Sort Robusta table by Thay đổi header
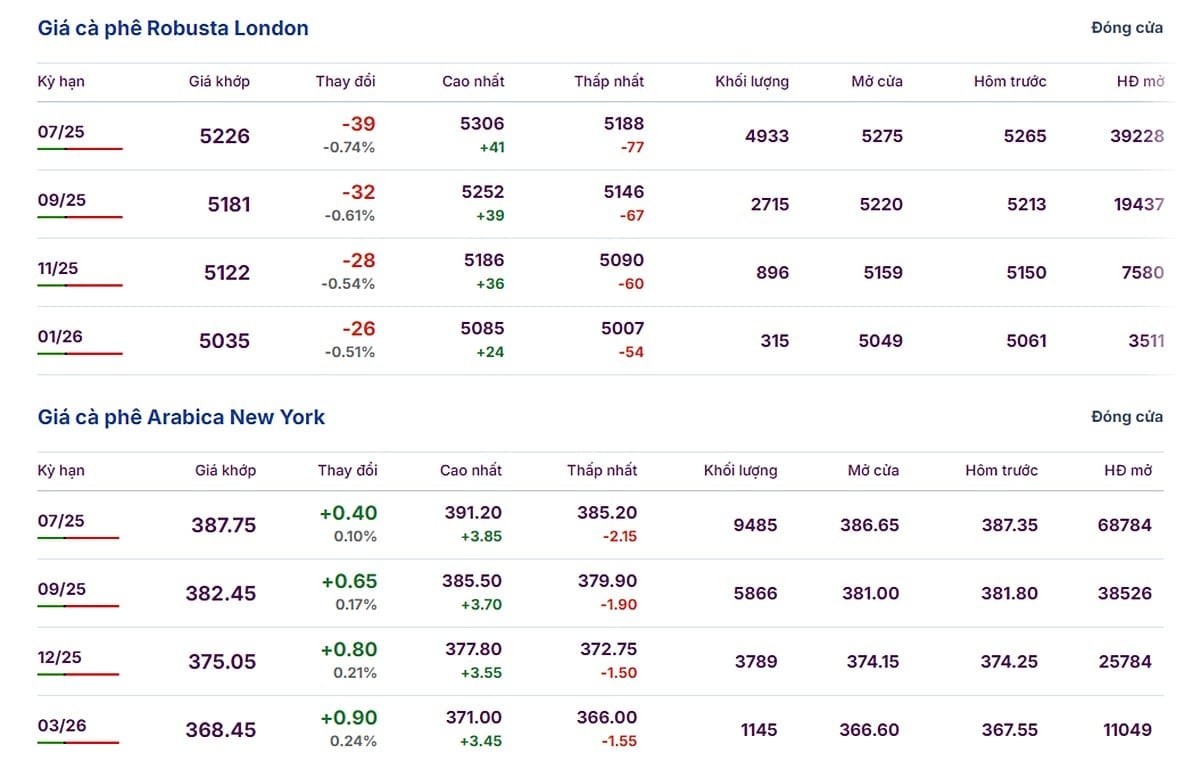 (x=346, y=81)
